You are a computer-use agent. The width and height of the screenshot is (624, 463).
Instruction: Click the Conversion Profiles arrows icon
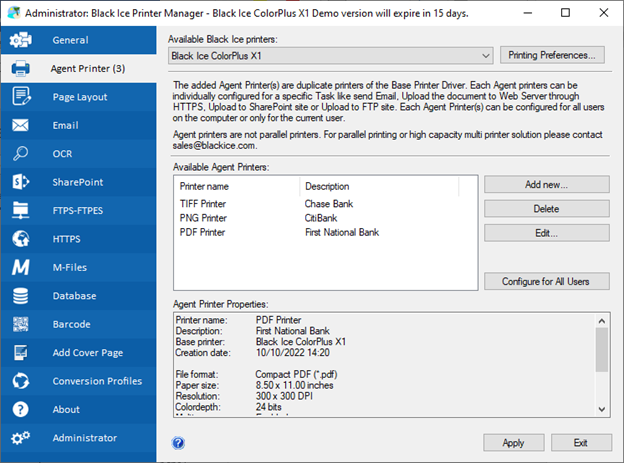20,381
